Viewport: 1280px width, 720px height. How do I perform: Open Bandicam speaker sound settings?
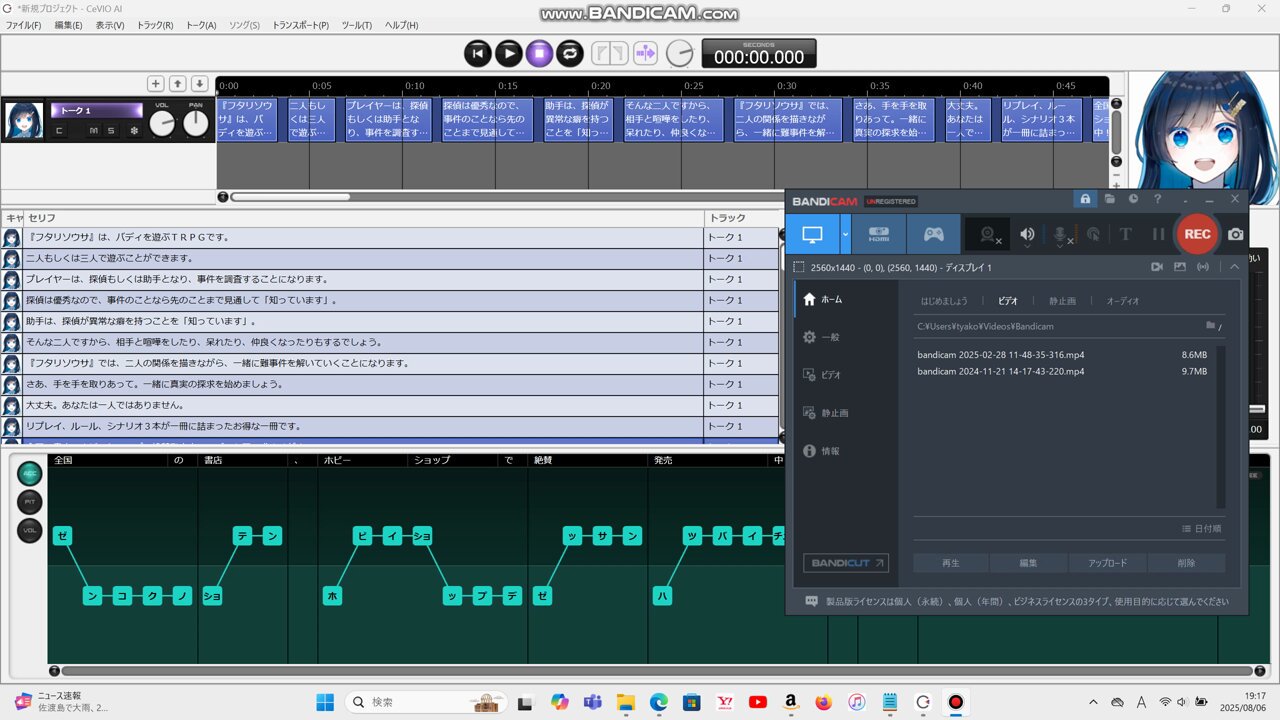[1027, 234]
